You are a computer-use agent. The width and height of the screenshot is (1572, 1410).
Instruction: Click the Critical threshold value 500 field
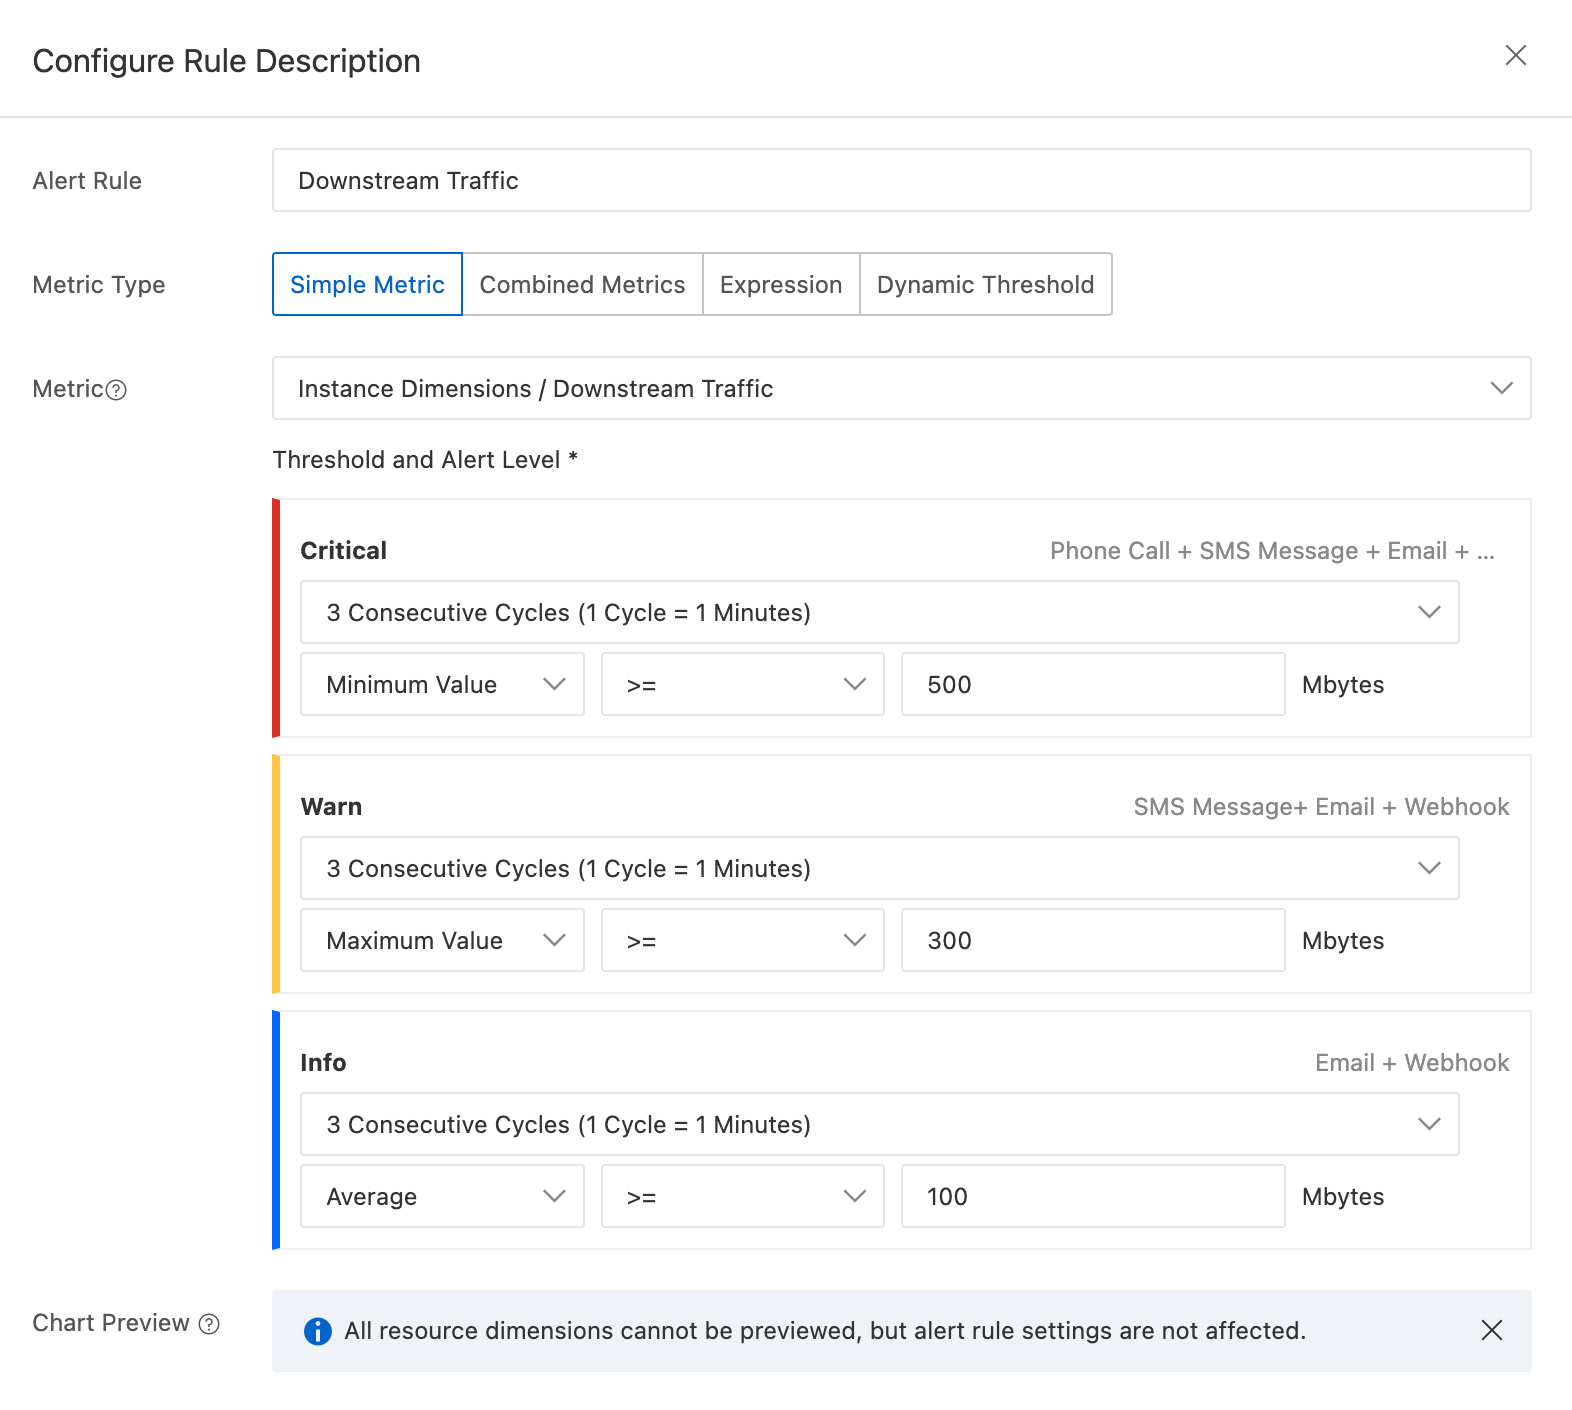(x=1092, y=685)
